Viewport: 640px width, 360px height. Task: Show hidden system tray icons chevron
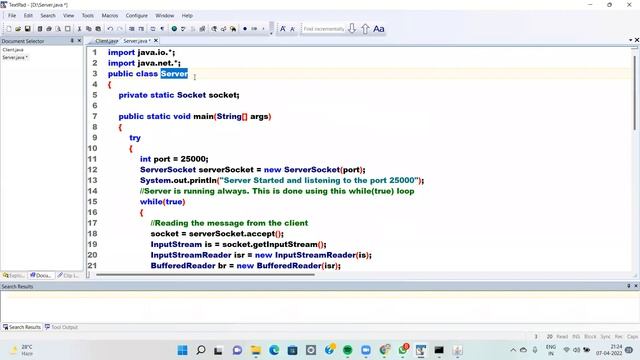pyautogui.click(x=513, y=350)
